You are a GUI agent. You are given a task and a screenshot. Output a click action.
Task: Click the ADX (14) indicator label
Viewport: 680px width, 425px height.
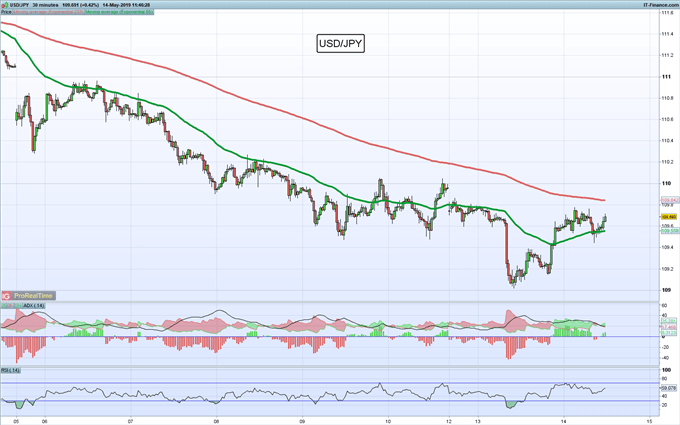pos(33,306)
